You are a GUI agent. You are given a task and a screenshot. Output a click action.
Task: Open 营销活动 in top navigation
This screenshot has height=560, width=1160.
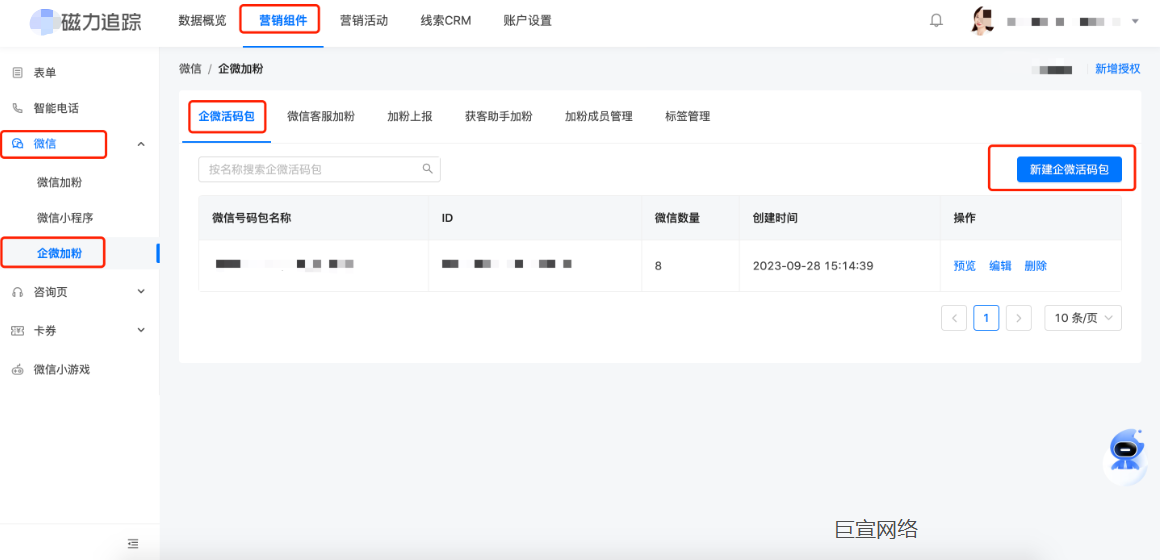click(x=363, y=21)
